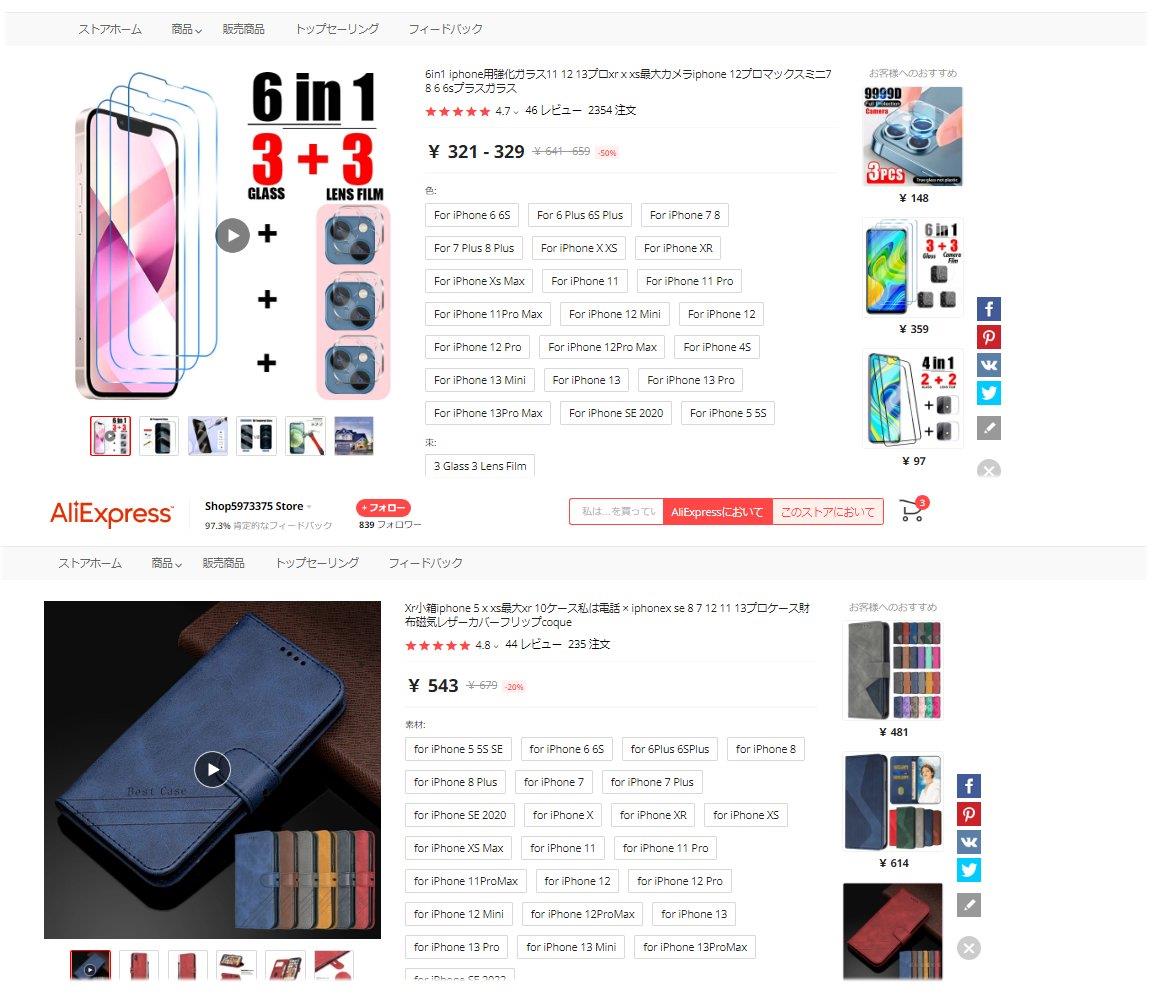This screenshot has width=1152, height=1008.
Task: Expand the 4.7 rating dropdown arrow
Action: [x=516, y=112]
